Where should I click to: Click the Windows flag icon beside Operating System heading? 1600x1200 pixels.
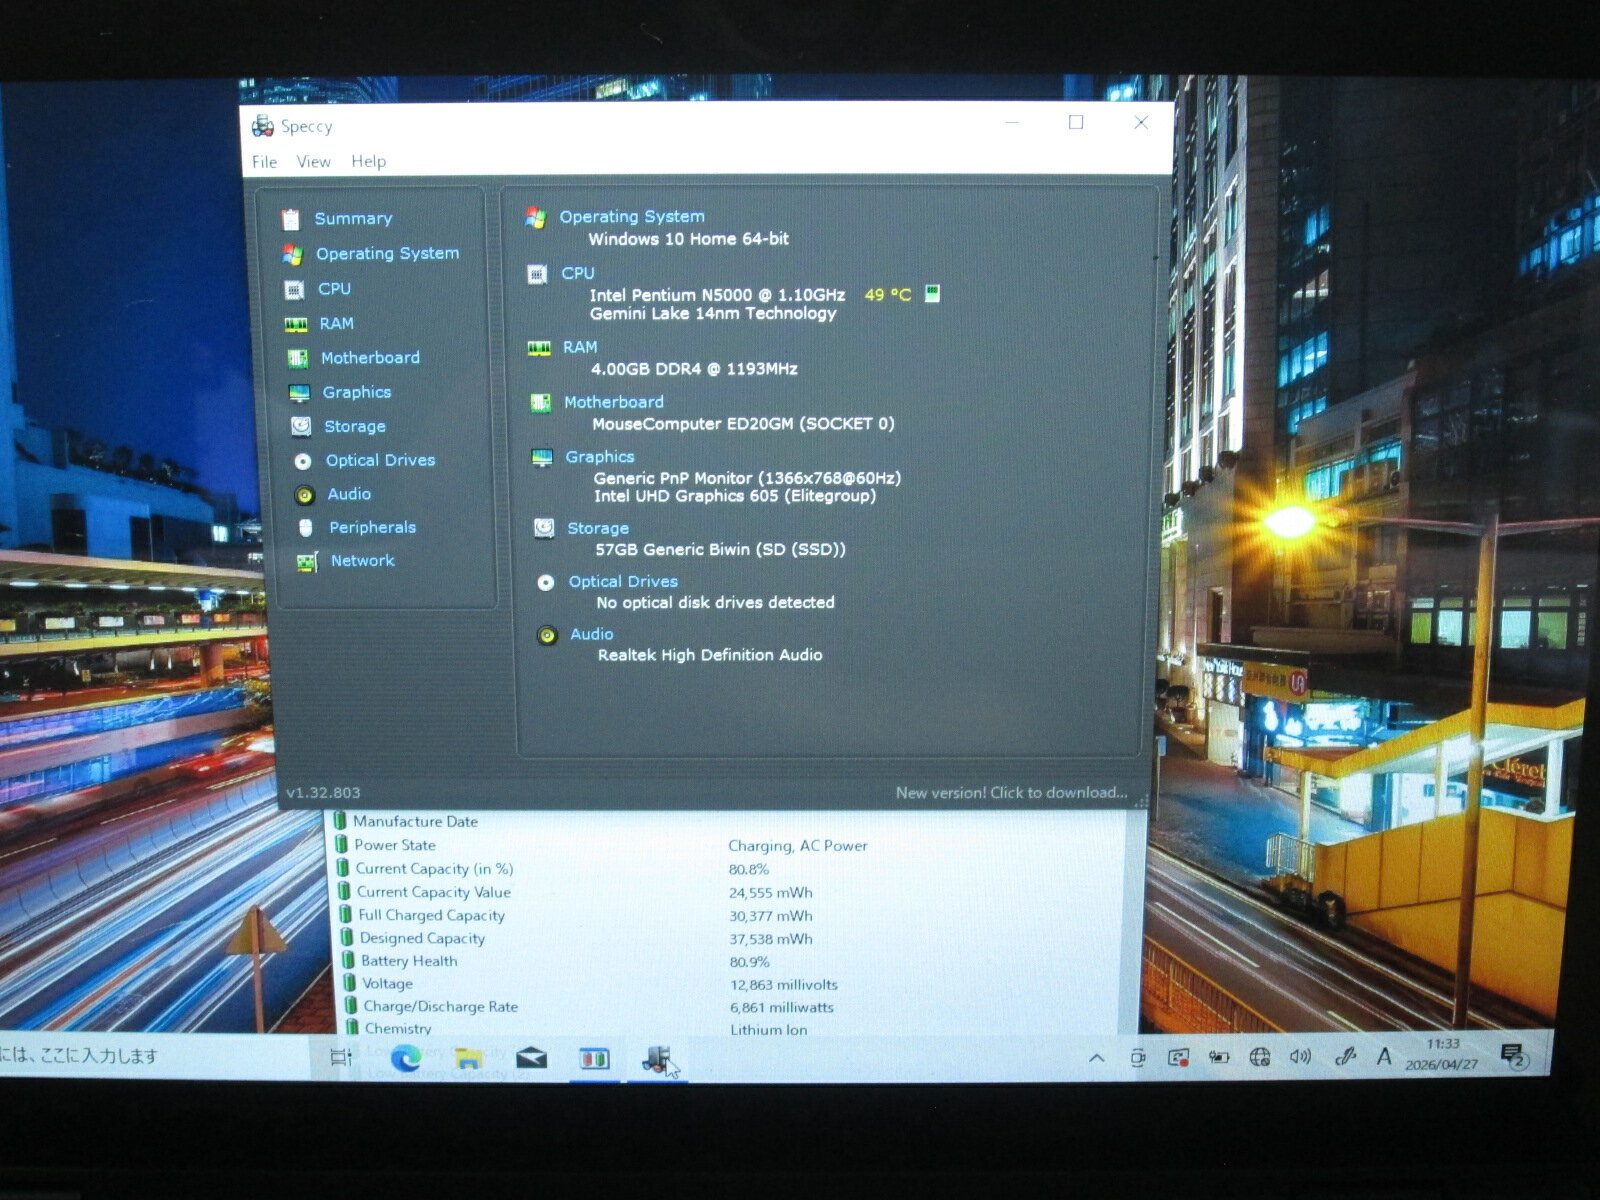[536, 218]
